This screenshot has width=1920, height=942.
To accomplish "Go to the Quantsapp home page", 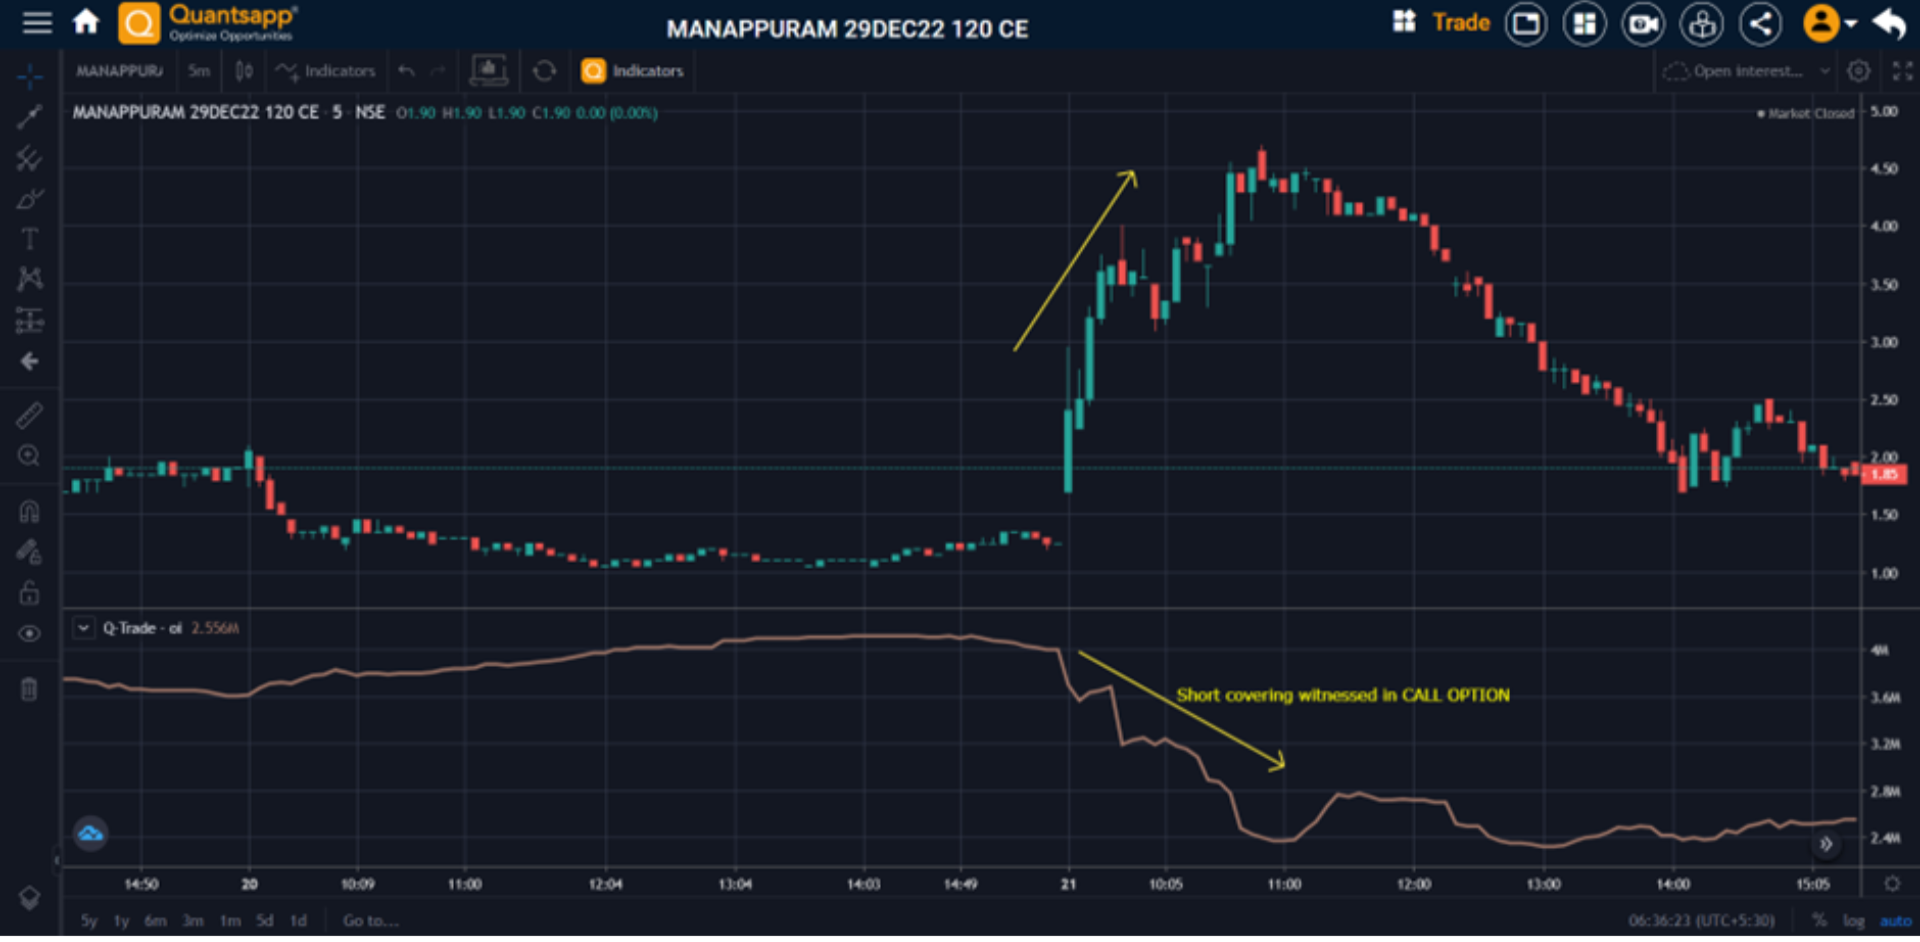I will tap(86, 22).
